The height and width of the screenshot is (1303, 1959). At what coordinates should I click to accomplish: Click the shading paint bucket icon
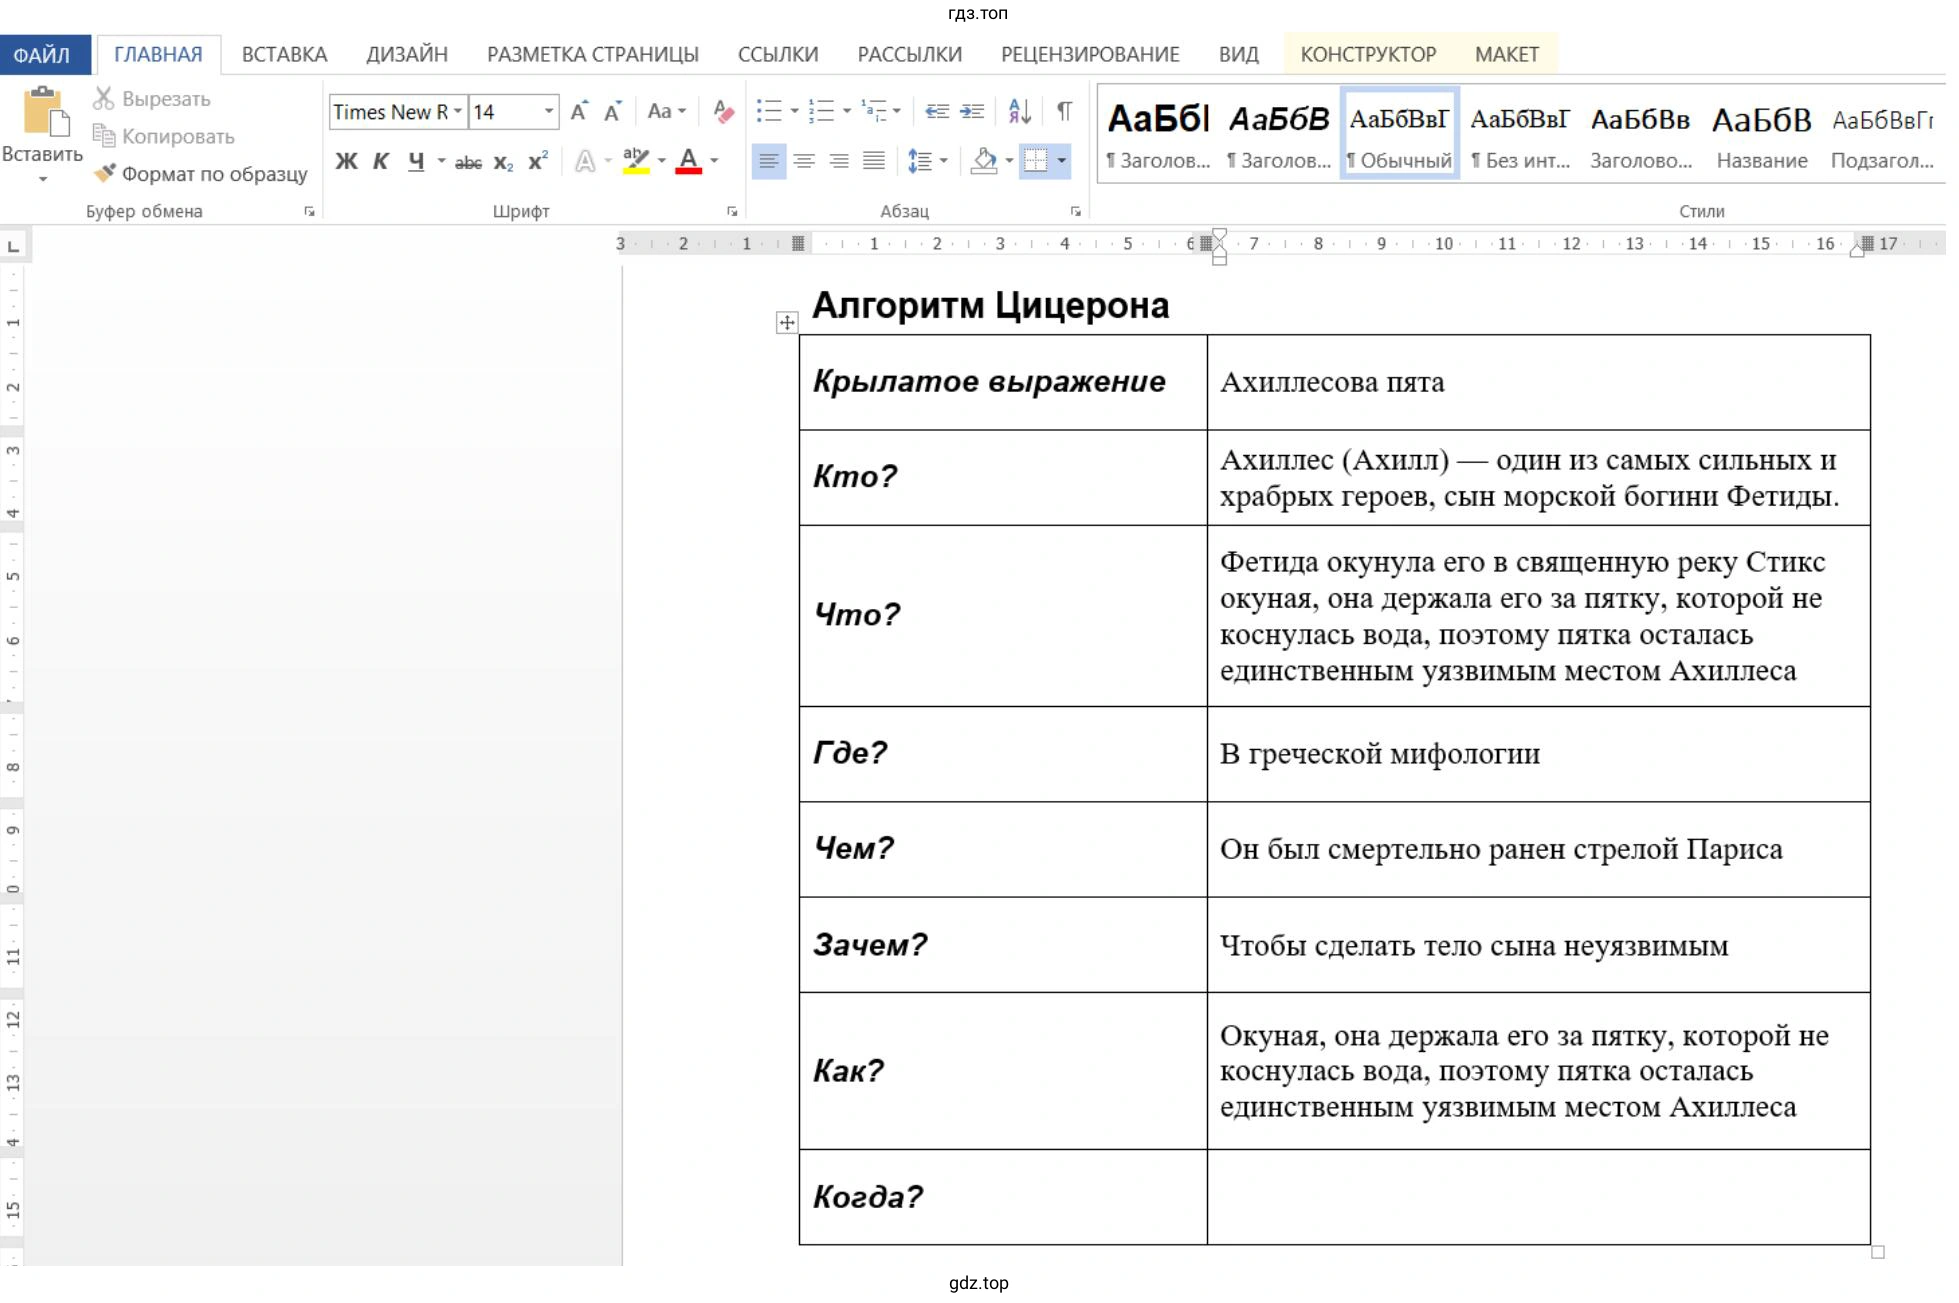[984, 161]
